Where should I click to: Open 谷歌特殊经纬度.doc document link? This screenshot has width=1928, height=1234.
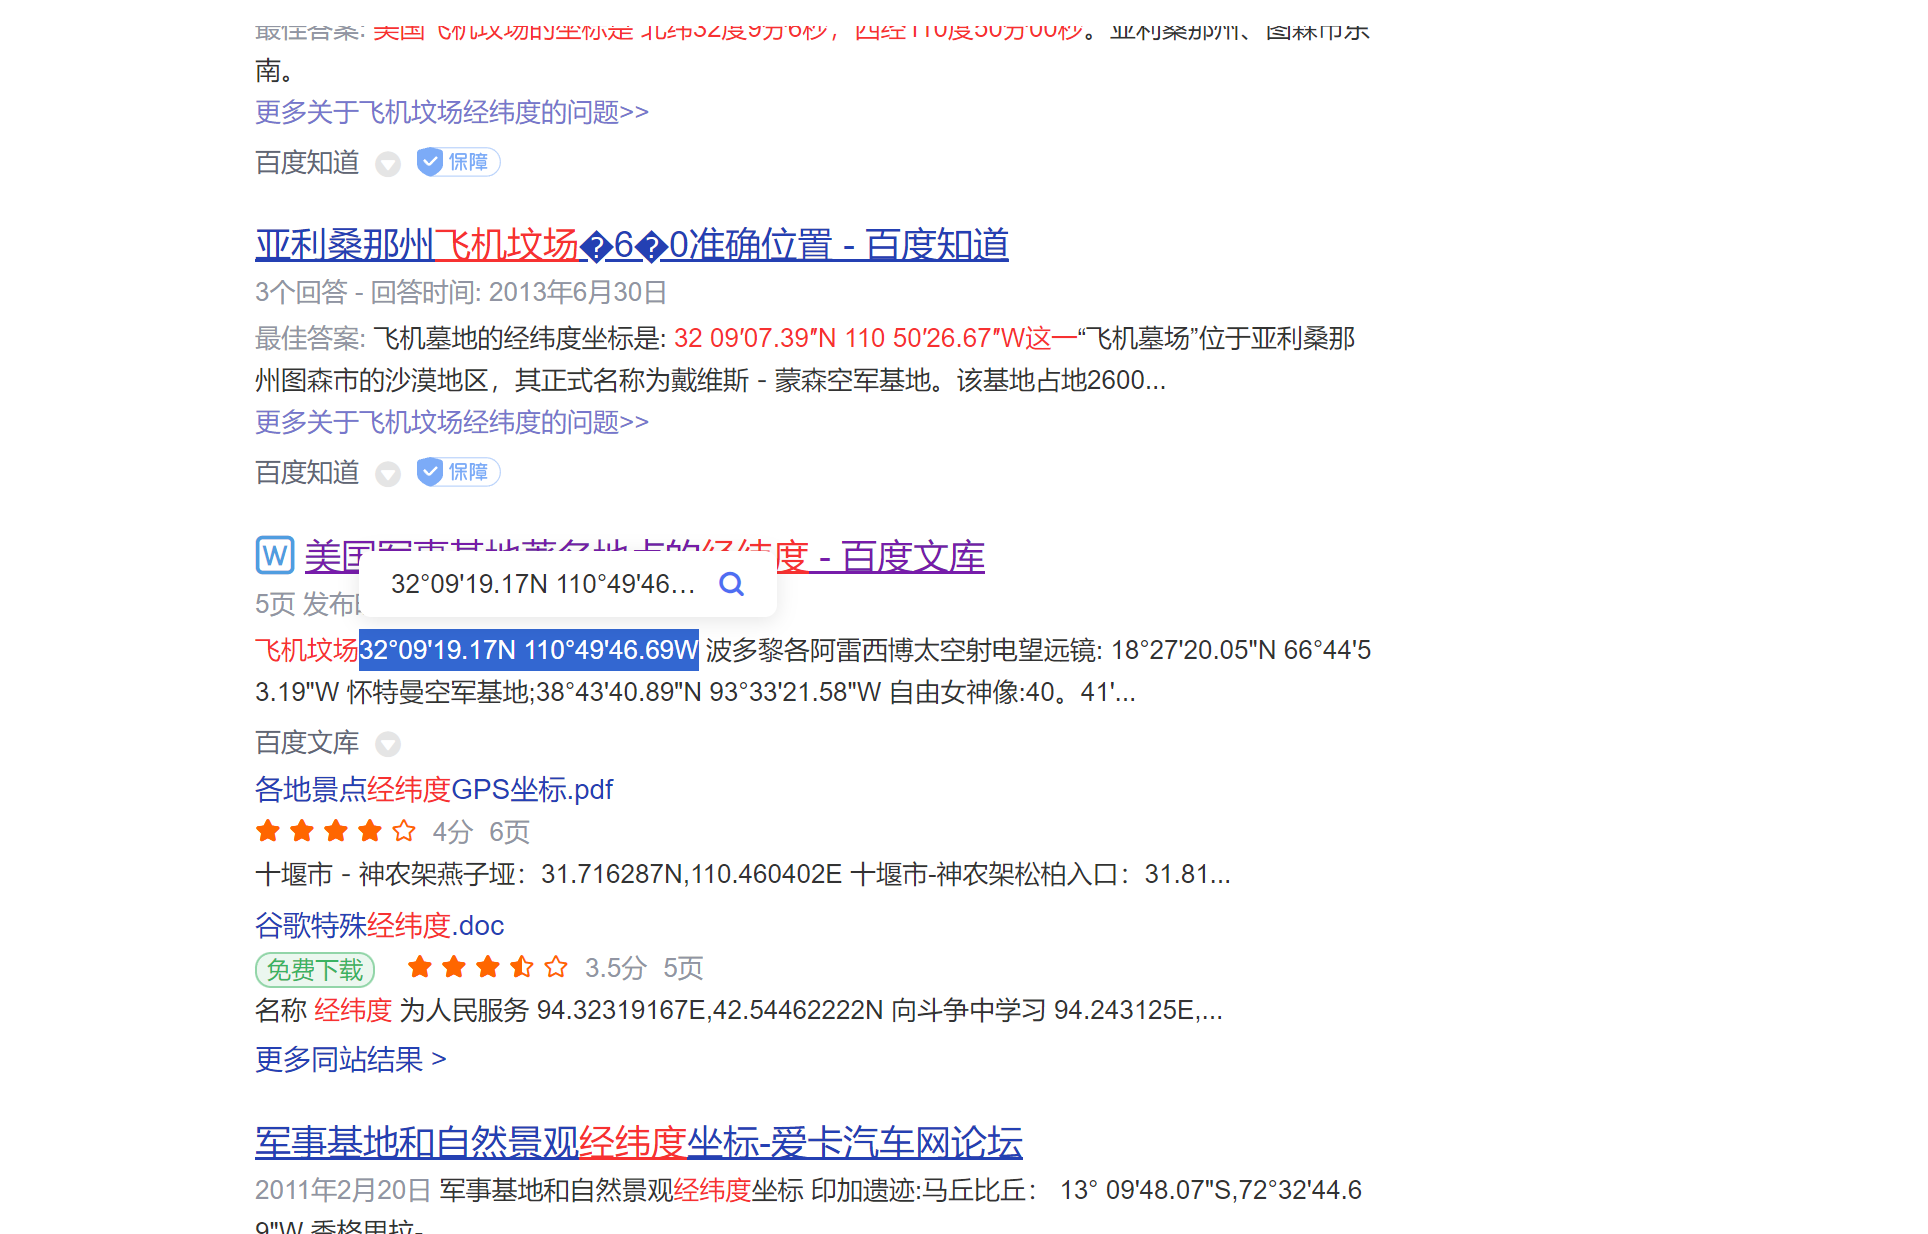point(379,926)
